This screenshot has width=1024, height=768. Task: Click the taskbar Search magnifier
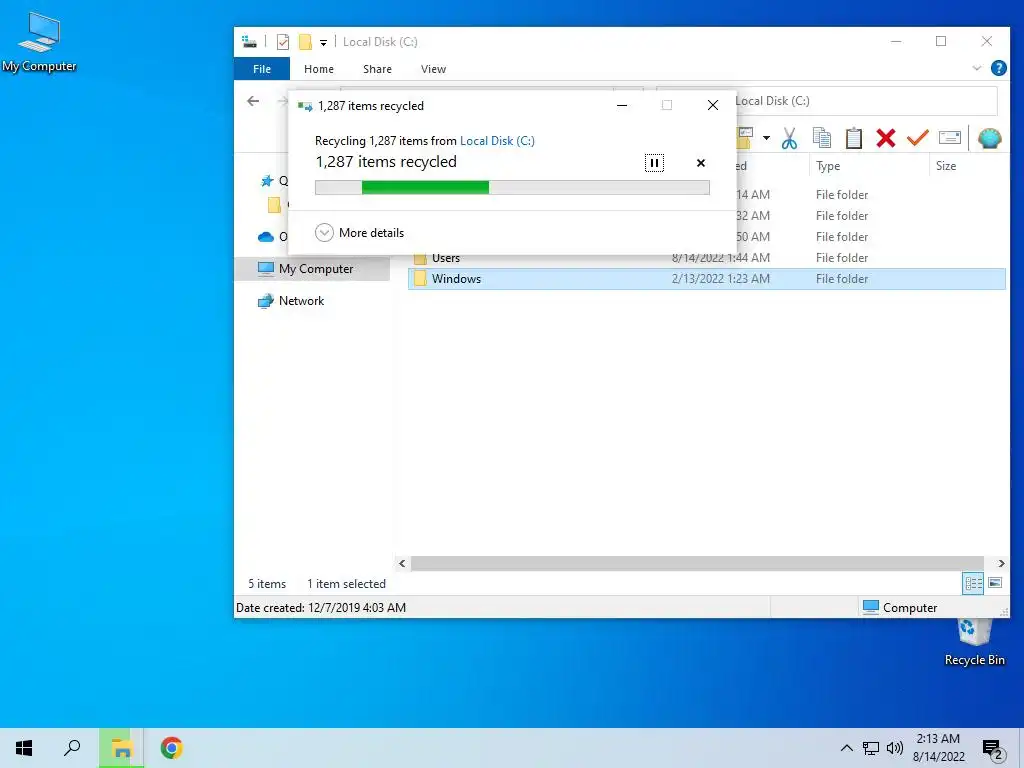(72, 748)
